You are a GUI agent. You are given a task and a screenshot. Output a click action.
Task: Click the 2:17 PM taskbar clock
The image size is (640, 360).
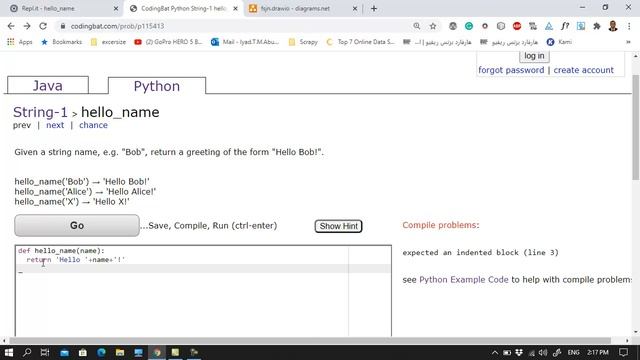click(598, 352)
